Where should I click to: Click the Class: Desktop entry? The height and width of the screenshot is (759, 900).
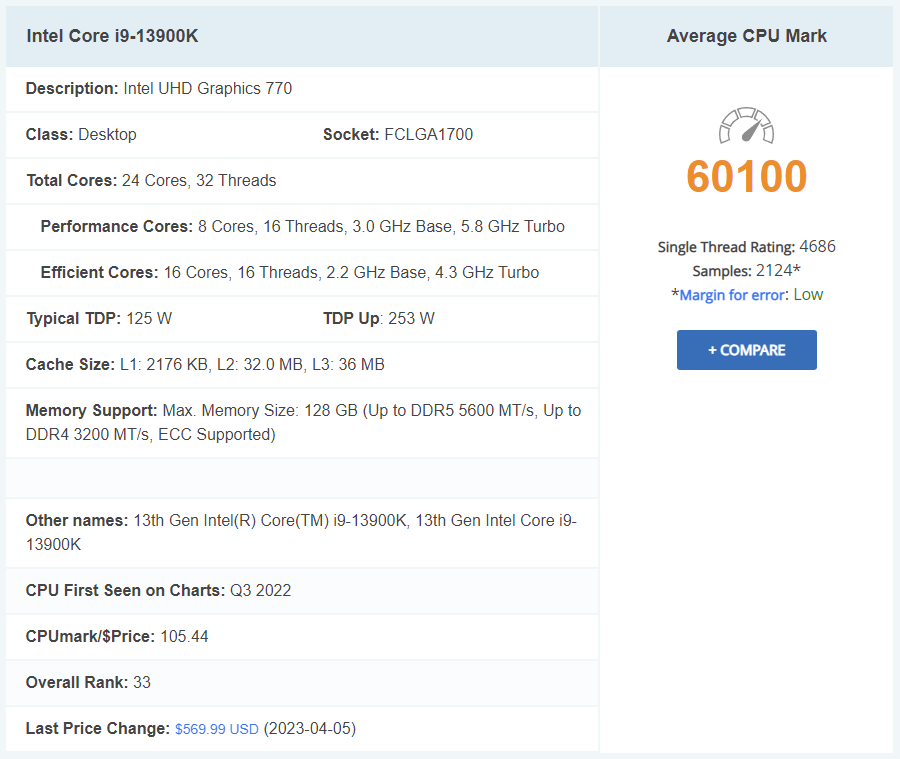(81, 134)
